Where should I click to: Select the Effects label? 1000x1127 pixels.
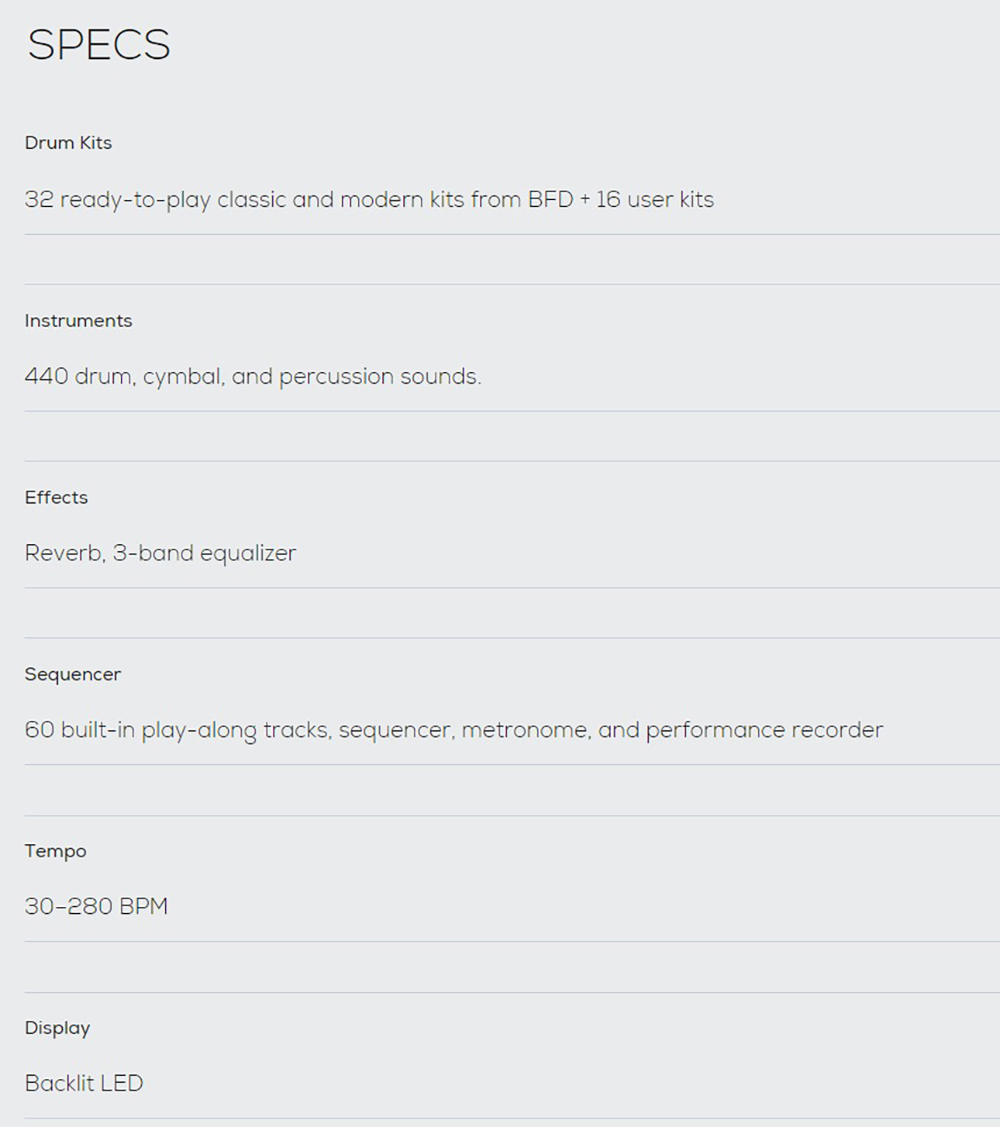(56, 497)
